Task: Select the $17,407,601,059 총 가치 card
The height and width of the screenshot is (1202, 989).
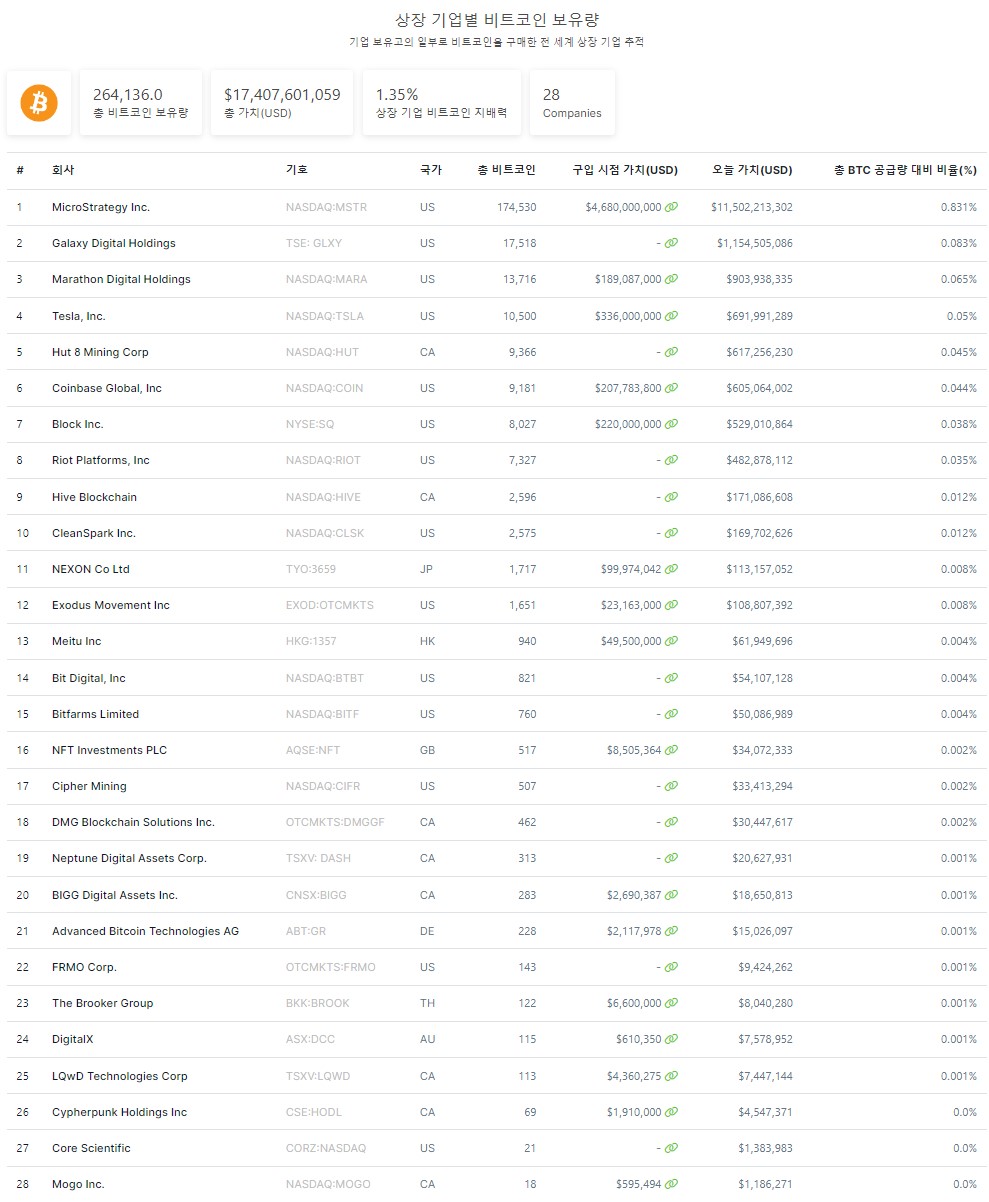Action: (x=282, y=102)
